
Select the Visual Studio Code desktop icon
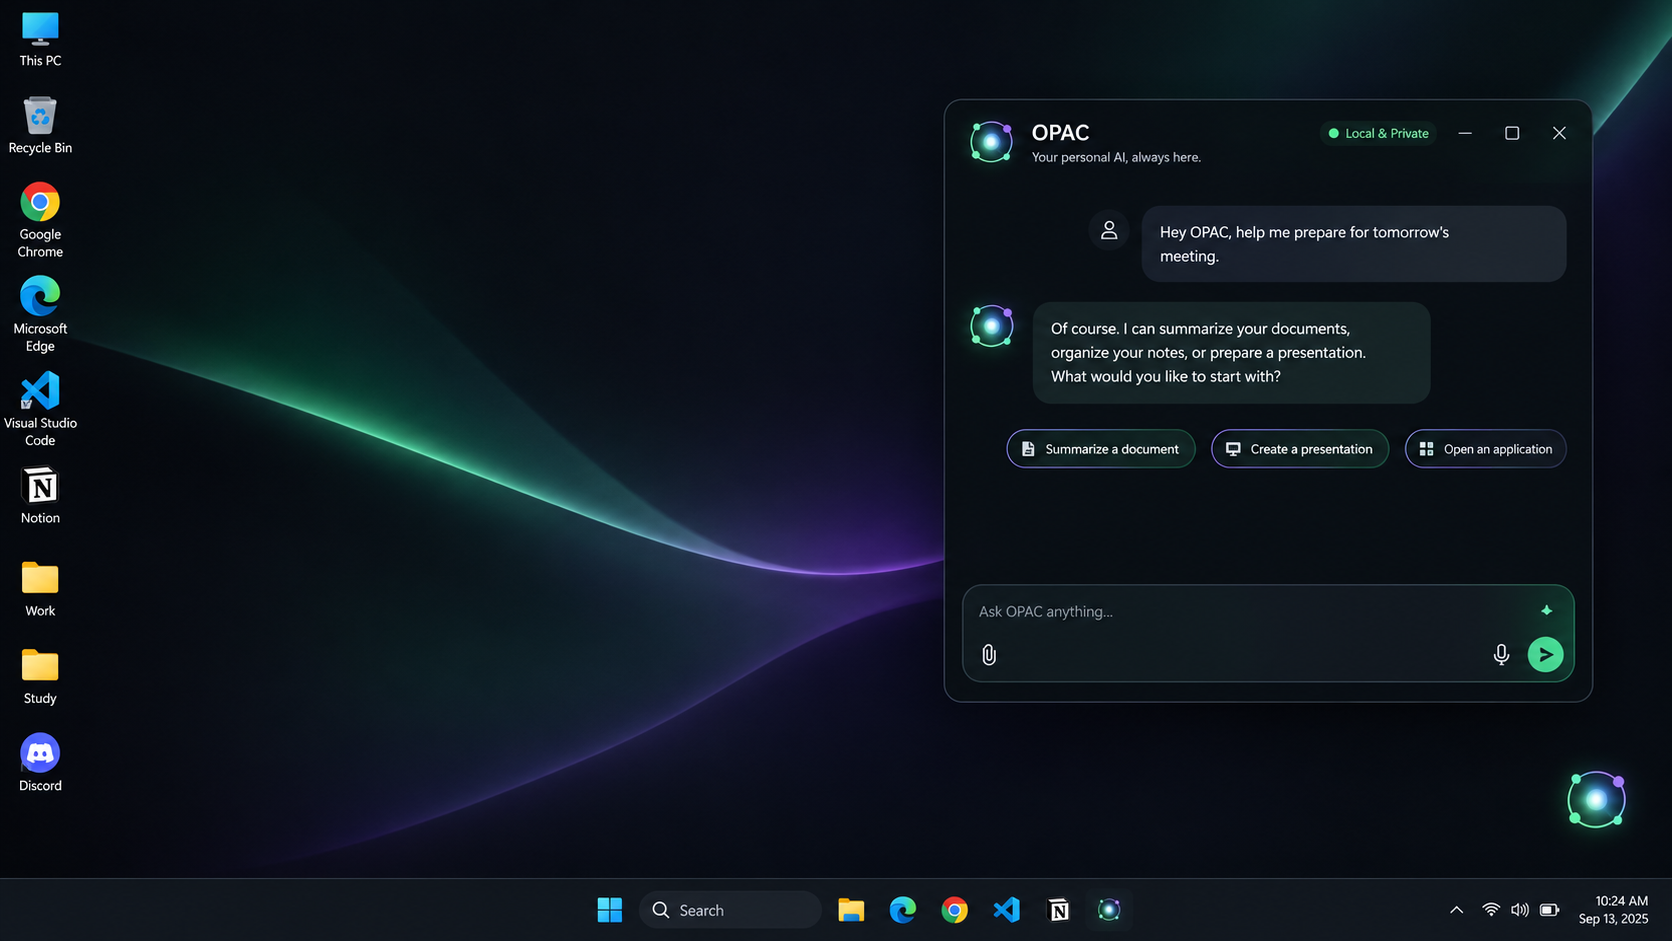40,409
